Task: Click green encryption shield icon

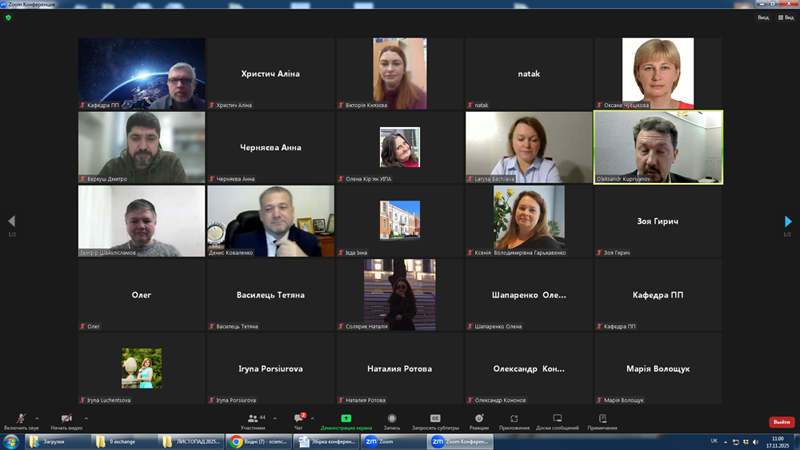Action: point(8,17)
